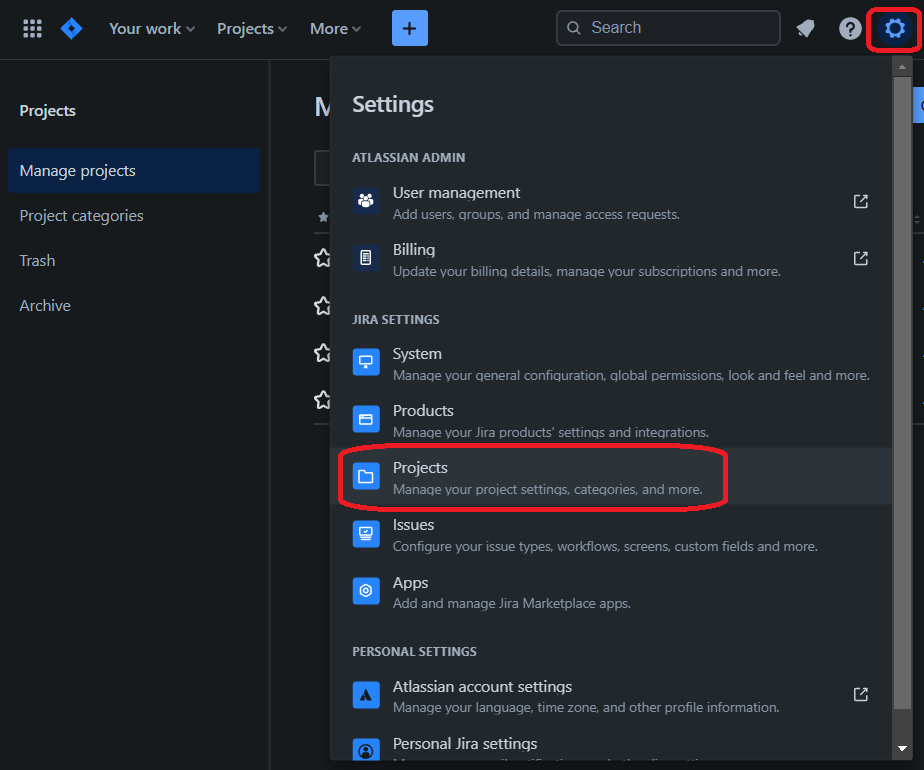Open external link icon beside Billing
924x770 pixels.
point(860,258)
